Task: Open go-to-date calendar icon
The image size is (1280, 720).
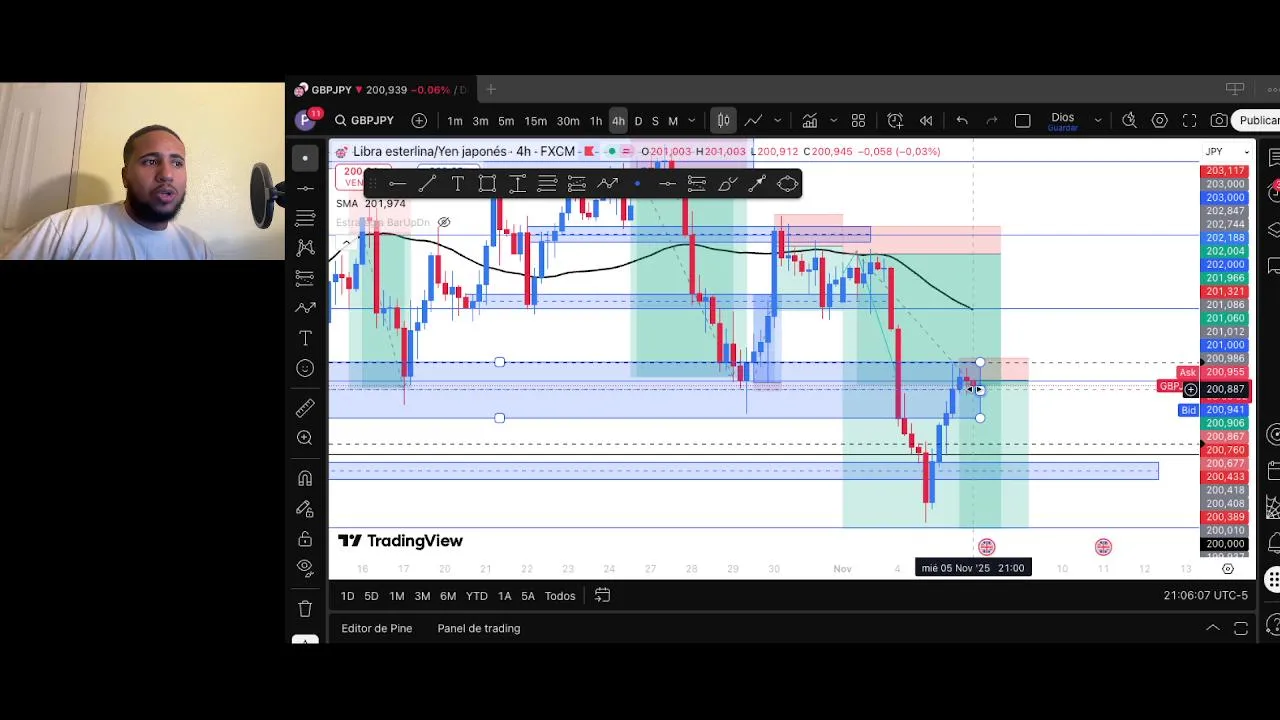Action: click(x=602, y=596)
